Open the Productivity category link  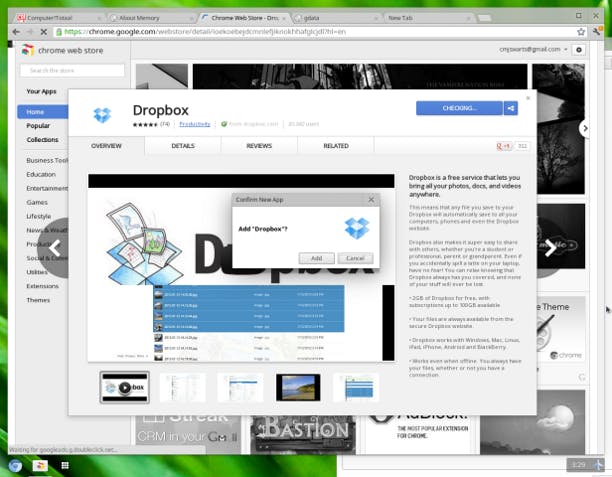[x=194, y=124]
